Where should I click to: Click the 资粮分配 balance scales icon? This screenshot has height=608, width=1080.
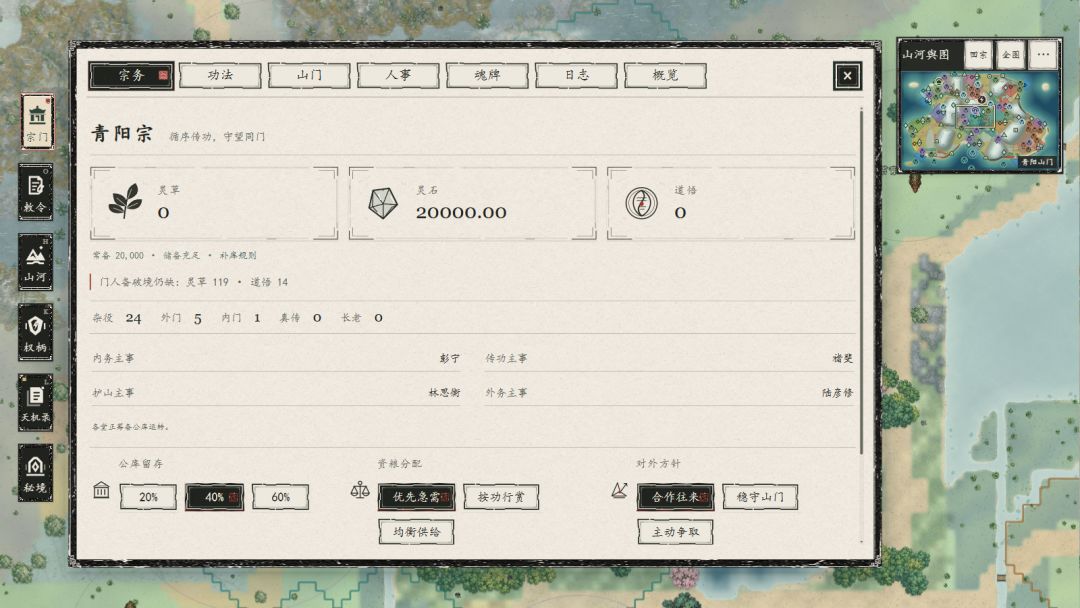point(360,490)
